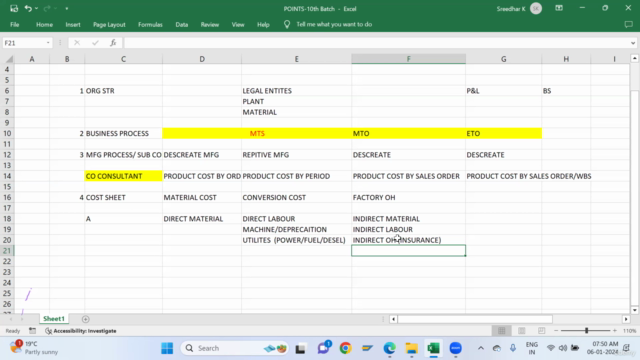Viewport: 640px width, 360px height.
Task: Open Google Chrome from taskbar
Action: coord(345,348)
